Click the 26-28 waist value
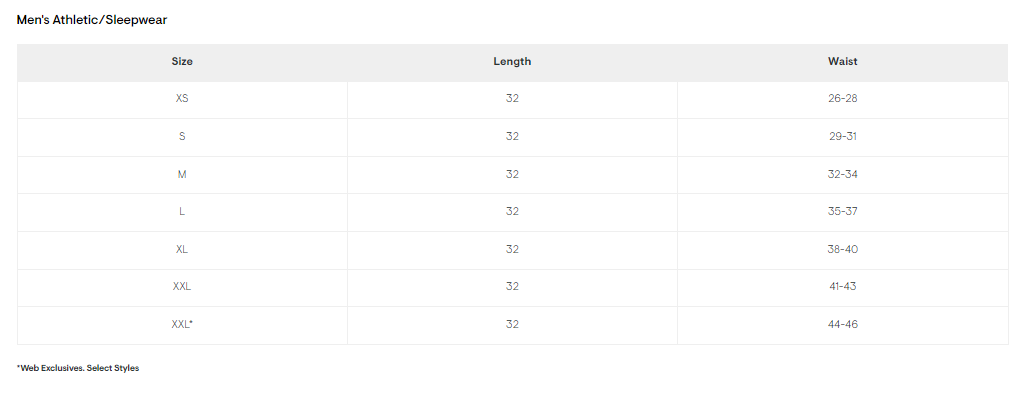The width and height of the screenshot is (1029, 395). tap(843, 99)
